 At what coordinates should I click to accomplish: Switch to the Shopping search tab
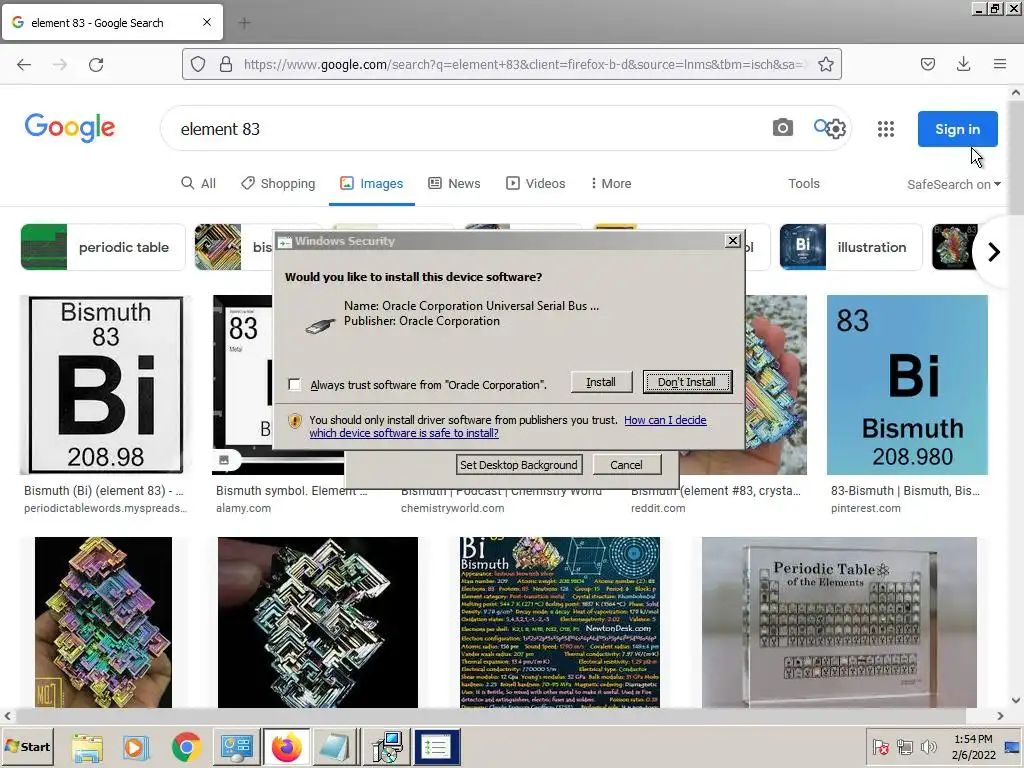278,184
